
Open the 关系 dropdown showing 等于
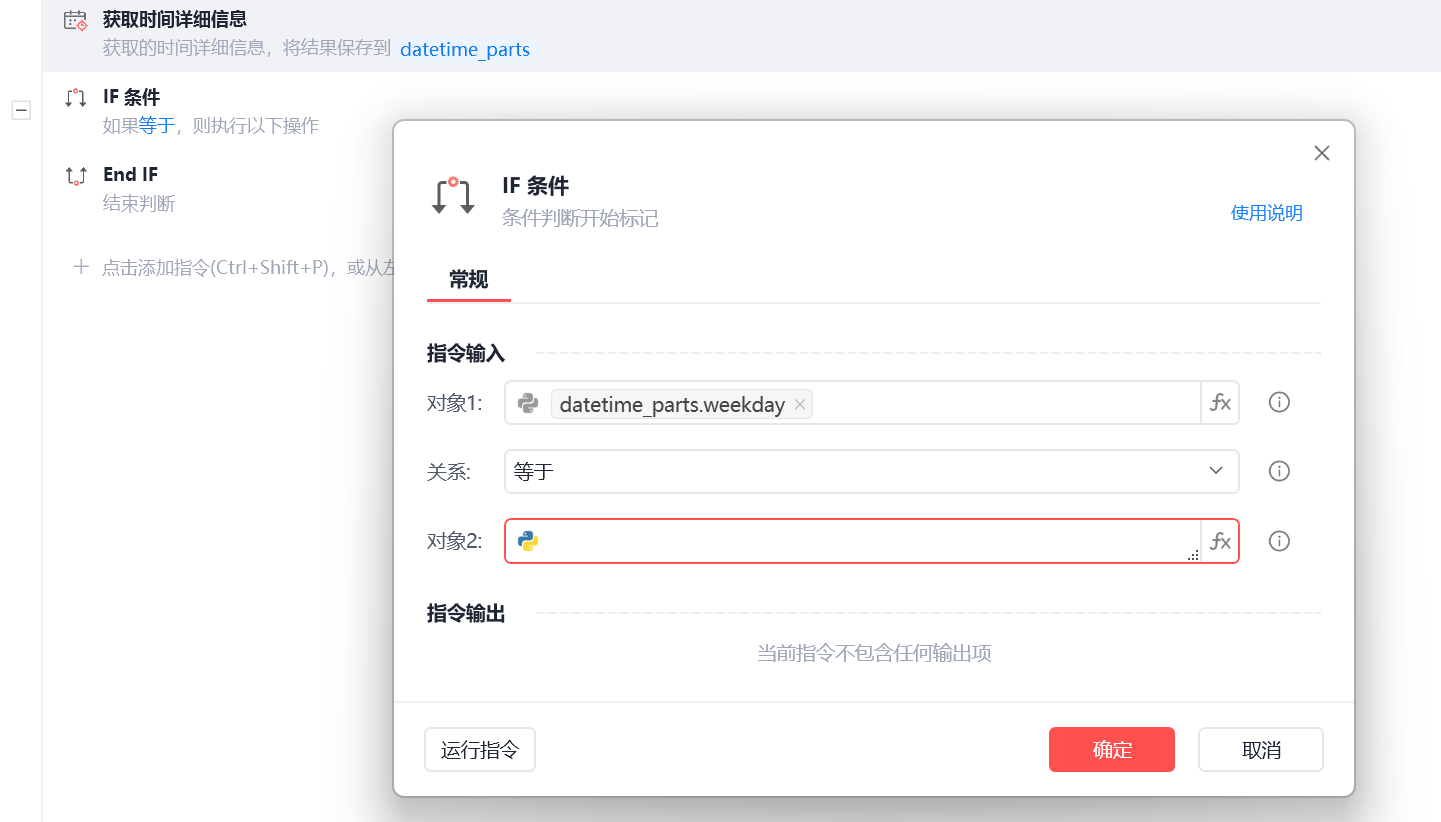[x=870, y=471]
